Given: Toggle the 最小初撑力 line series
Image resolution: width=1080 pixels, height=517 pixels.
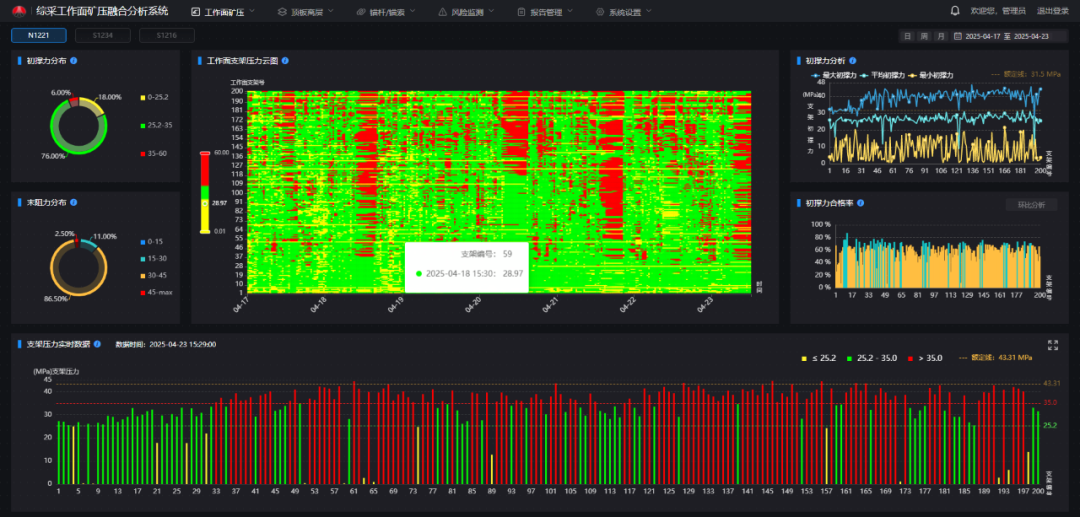Looking at the screenshot, I should [931, 75].
